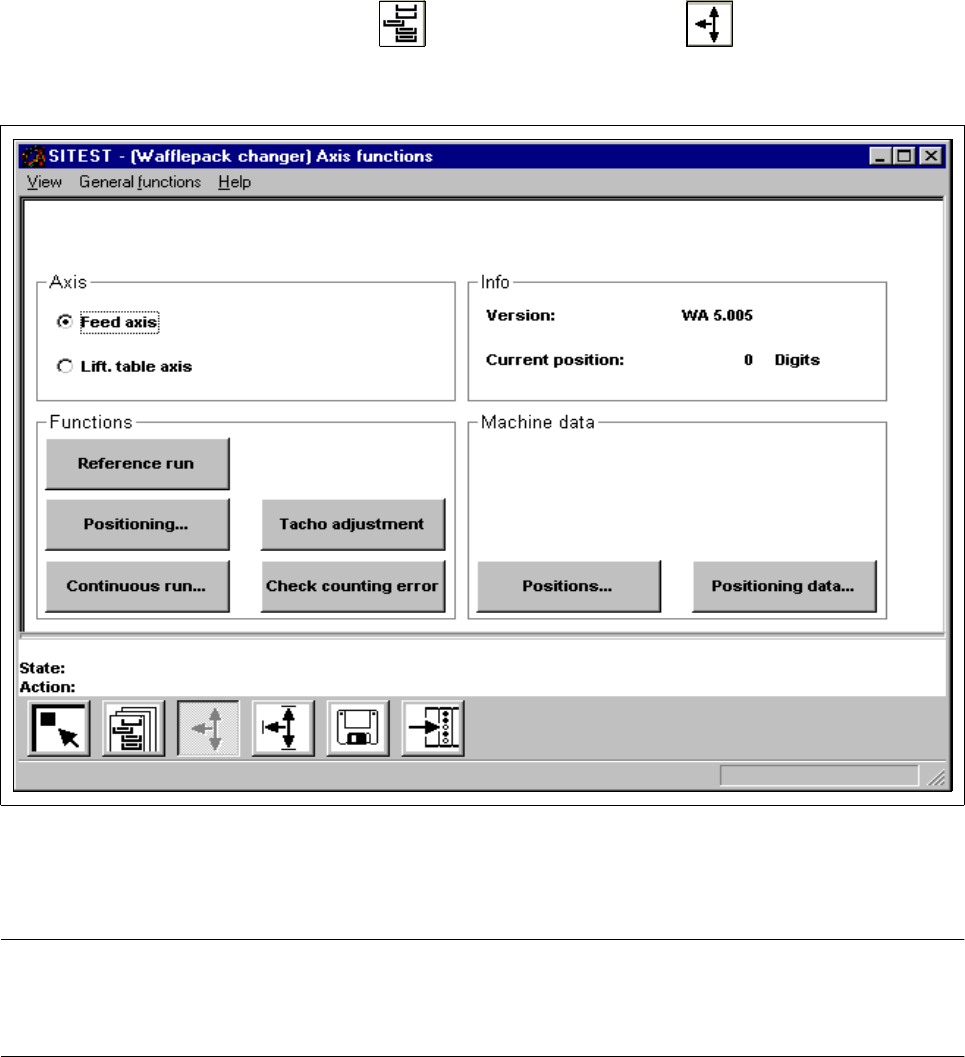
Task: Open the General functions menu
Action: (x=140, y=182)
